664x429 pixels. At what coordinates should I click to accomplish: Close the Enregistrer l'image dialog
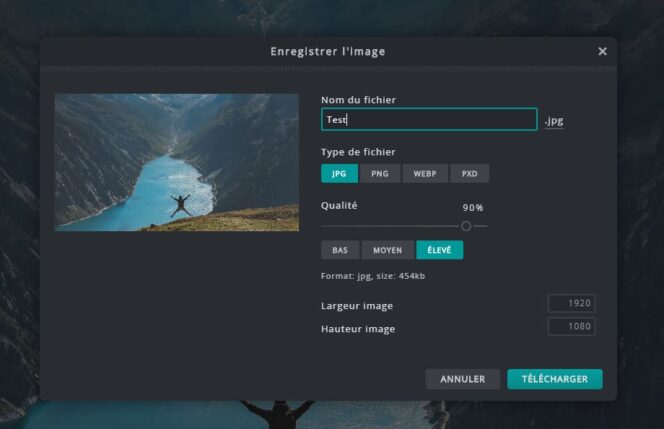602,51
